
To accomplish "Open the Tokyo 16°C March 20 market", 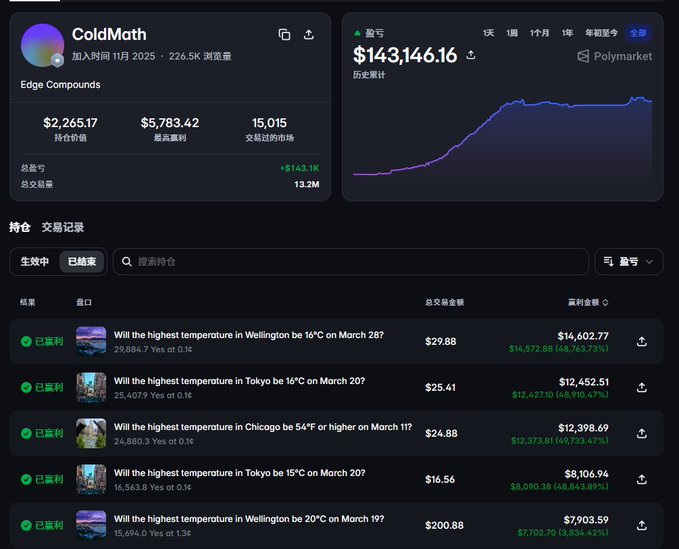I will coord(239,381).
